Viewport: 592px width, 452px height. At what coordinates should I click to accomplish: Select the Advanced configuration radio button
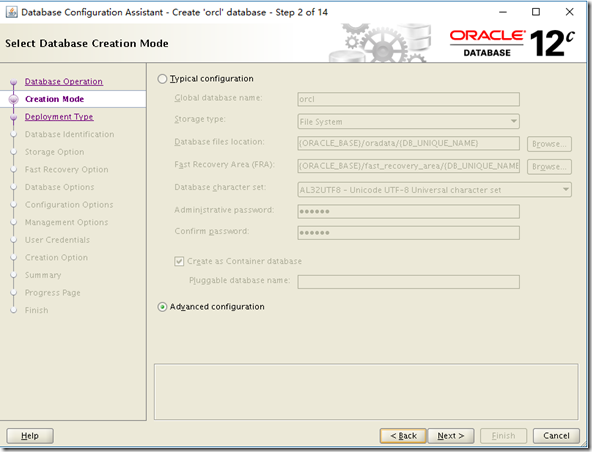(162, 307)
